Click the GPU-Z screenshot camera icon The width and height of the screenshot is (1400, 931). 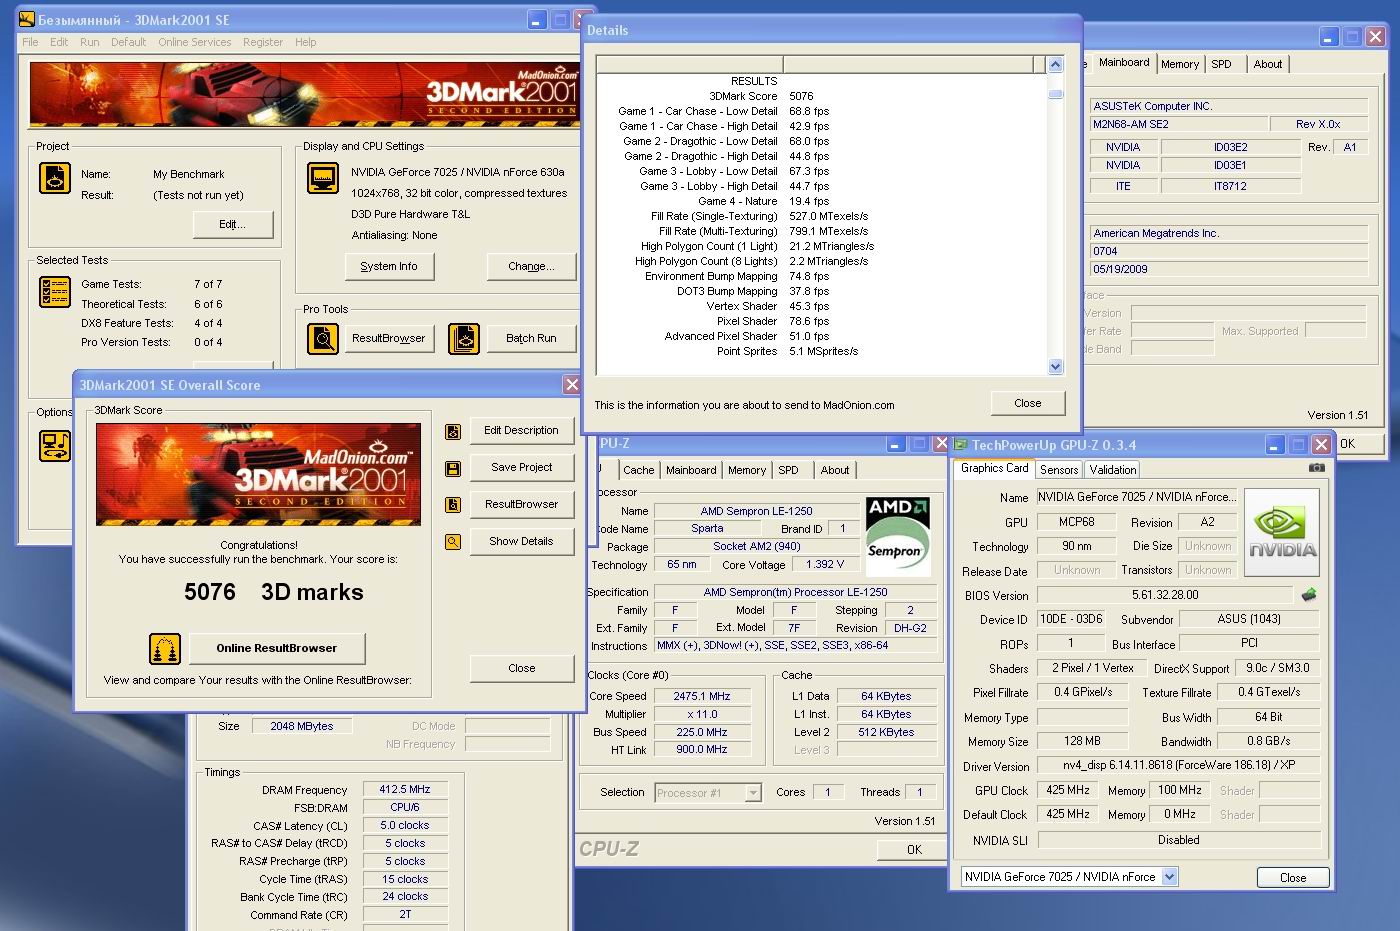coord(1317,467)
